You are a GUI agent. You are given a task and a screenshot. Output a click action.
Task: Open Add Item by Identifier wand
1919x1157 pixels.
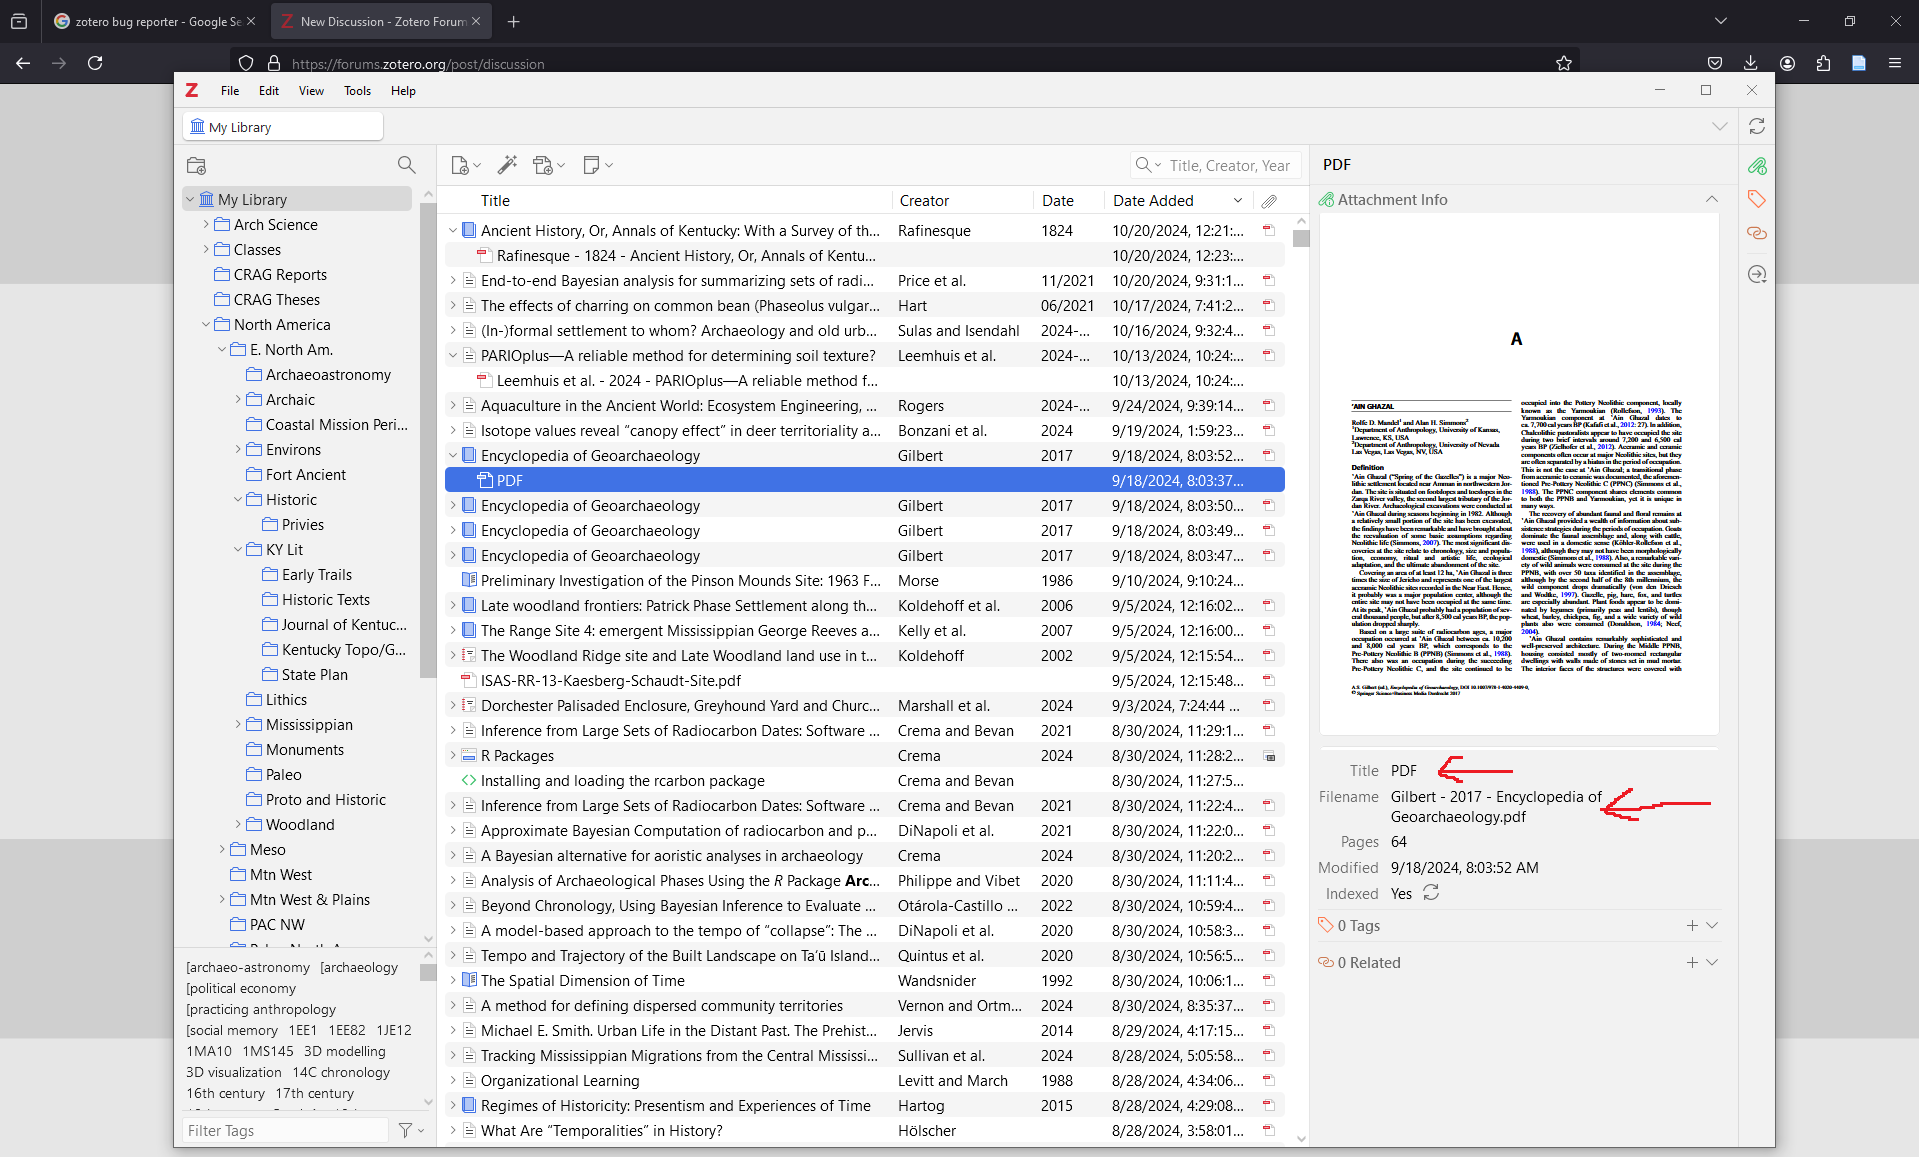click(x=507, y=165)
